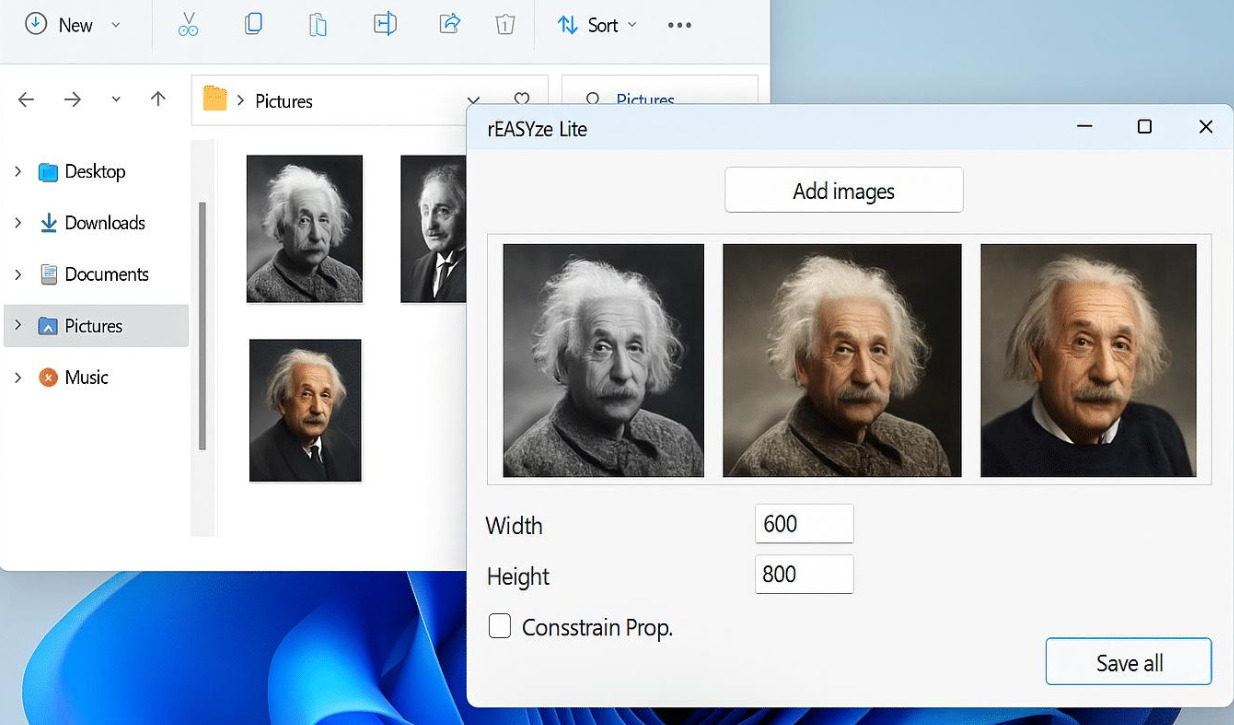Image resolution: width=1234 pixels, height=725 pixels.
Task: Click the Rename icon in toolbar
Action: (385, 24)
